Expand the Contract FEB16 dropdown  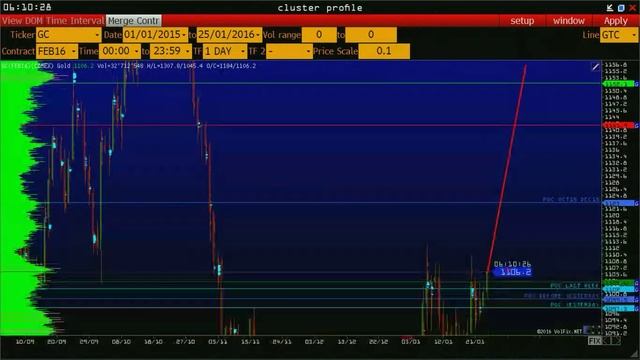(x=57, y=51)
